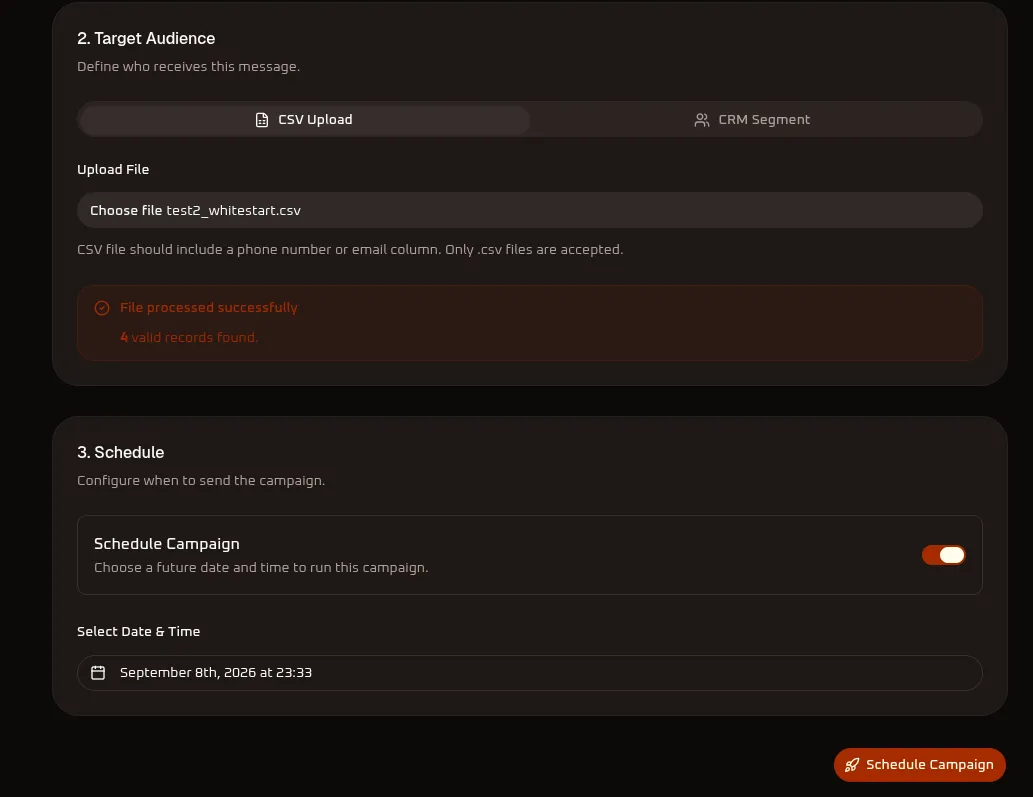Click the Schedule Campaign rocket button
The image size is (1033, 797).
(919, 764)
